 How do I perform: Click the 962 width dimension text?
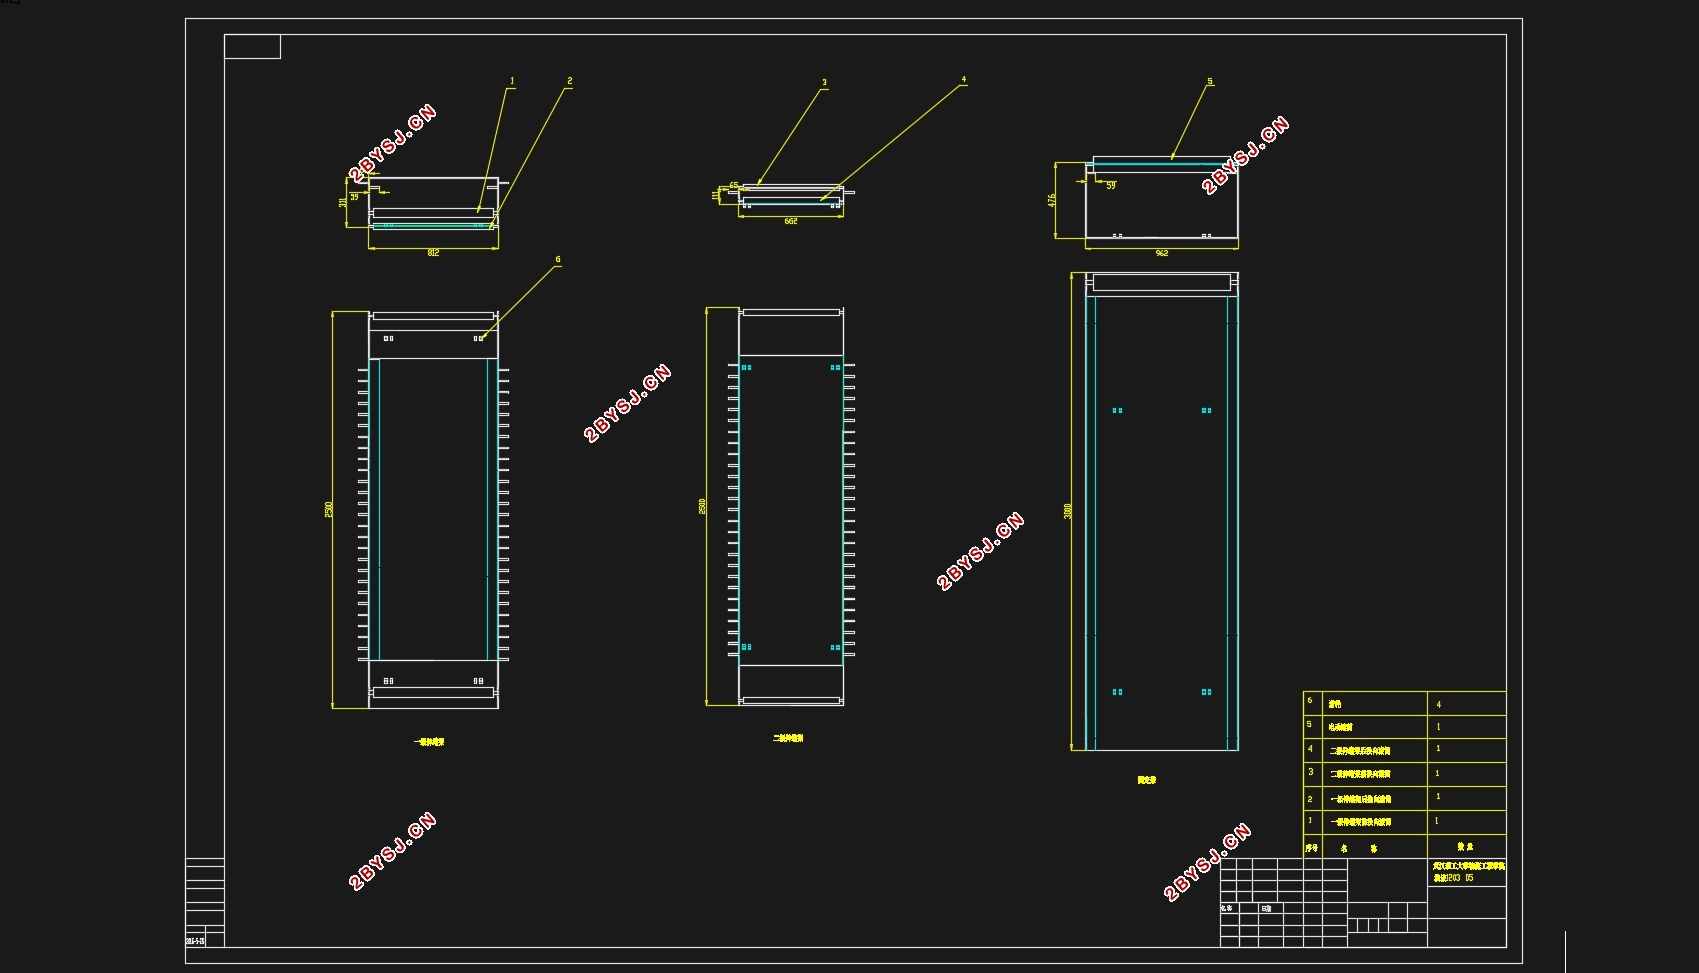click(x=1162, y=253)
